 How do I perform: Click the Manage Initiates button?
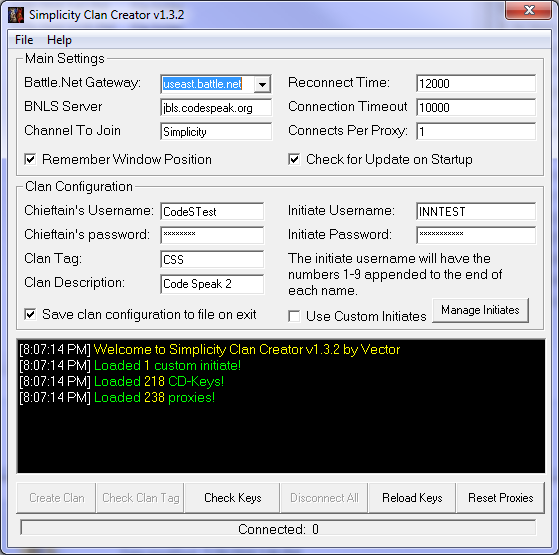pyautogui.click(x=480, y=310)
